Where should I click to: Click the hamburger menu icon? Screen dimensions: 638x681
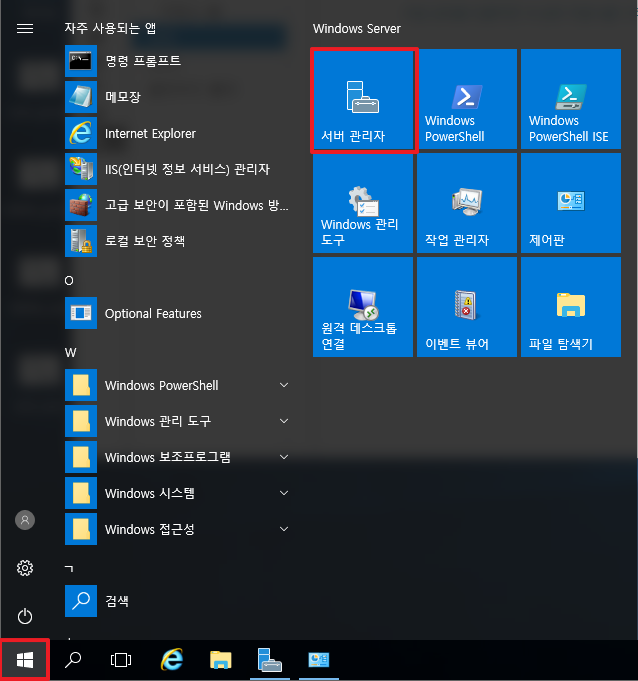pos(25,29)
